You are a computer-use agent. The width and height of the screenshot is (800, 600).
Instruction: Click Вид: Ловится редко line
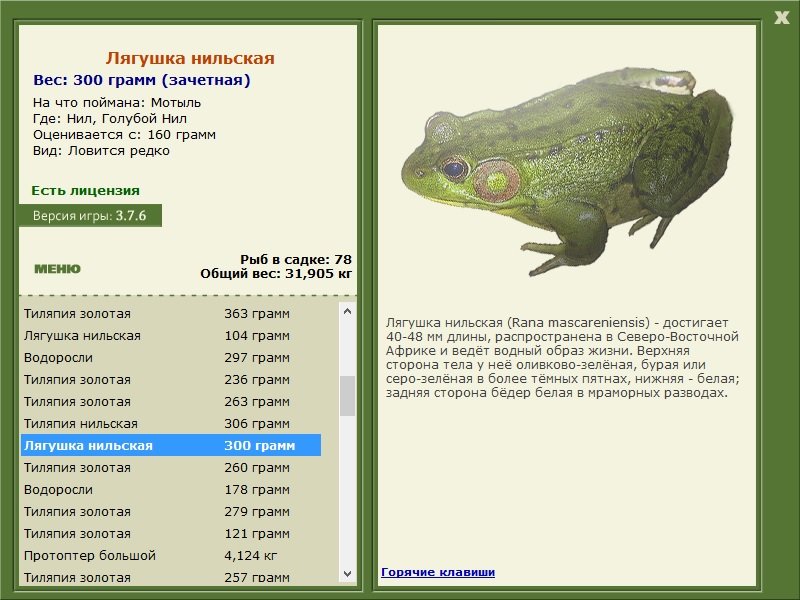pos(102,151)
